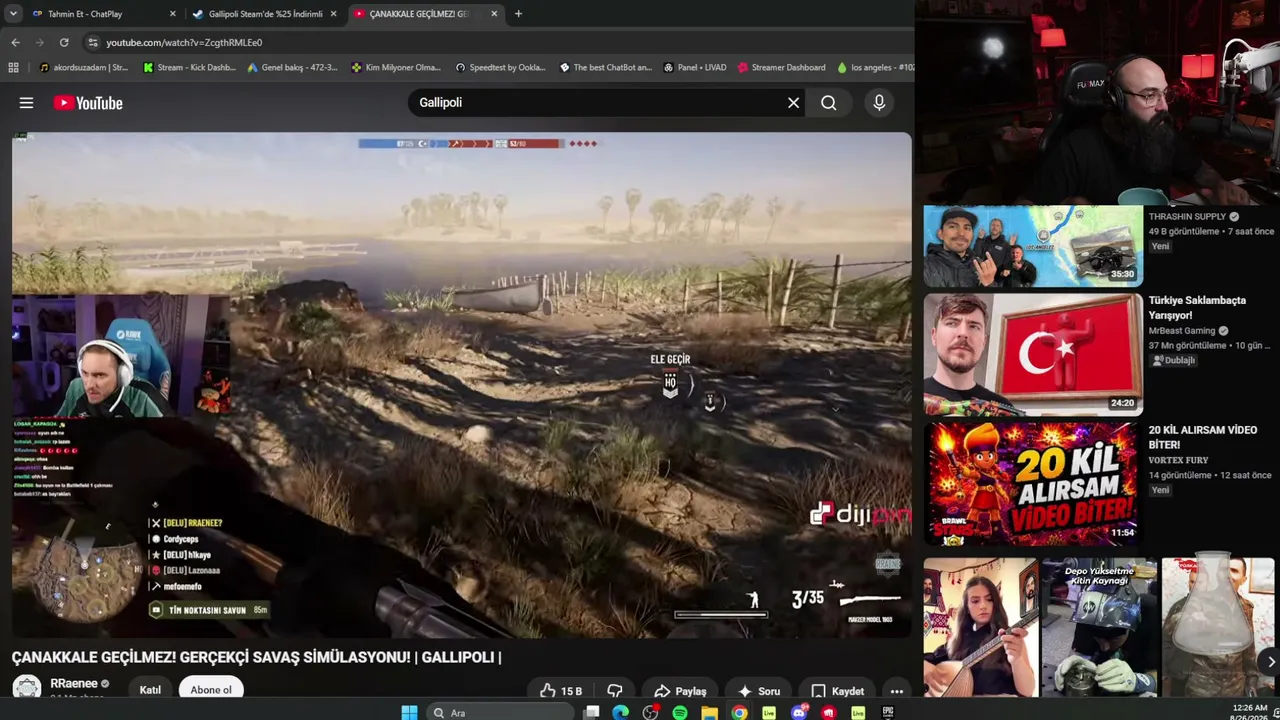This screenshot has height=720, width=1280.
Task: Open the guitar player short thumbnail
Action: pos(980,627)
